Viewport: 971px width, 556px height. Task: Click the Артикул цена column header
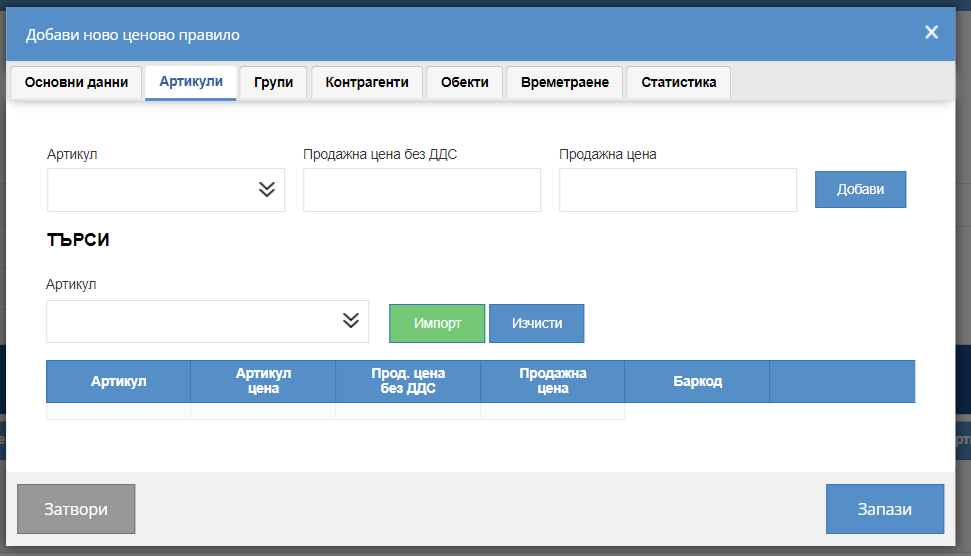(263, 381)
